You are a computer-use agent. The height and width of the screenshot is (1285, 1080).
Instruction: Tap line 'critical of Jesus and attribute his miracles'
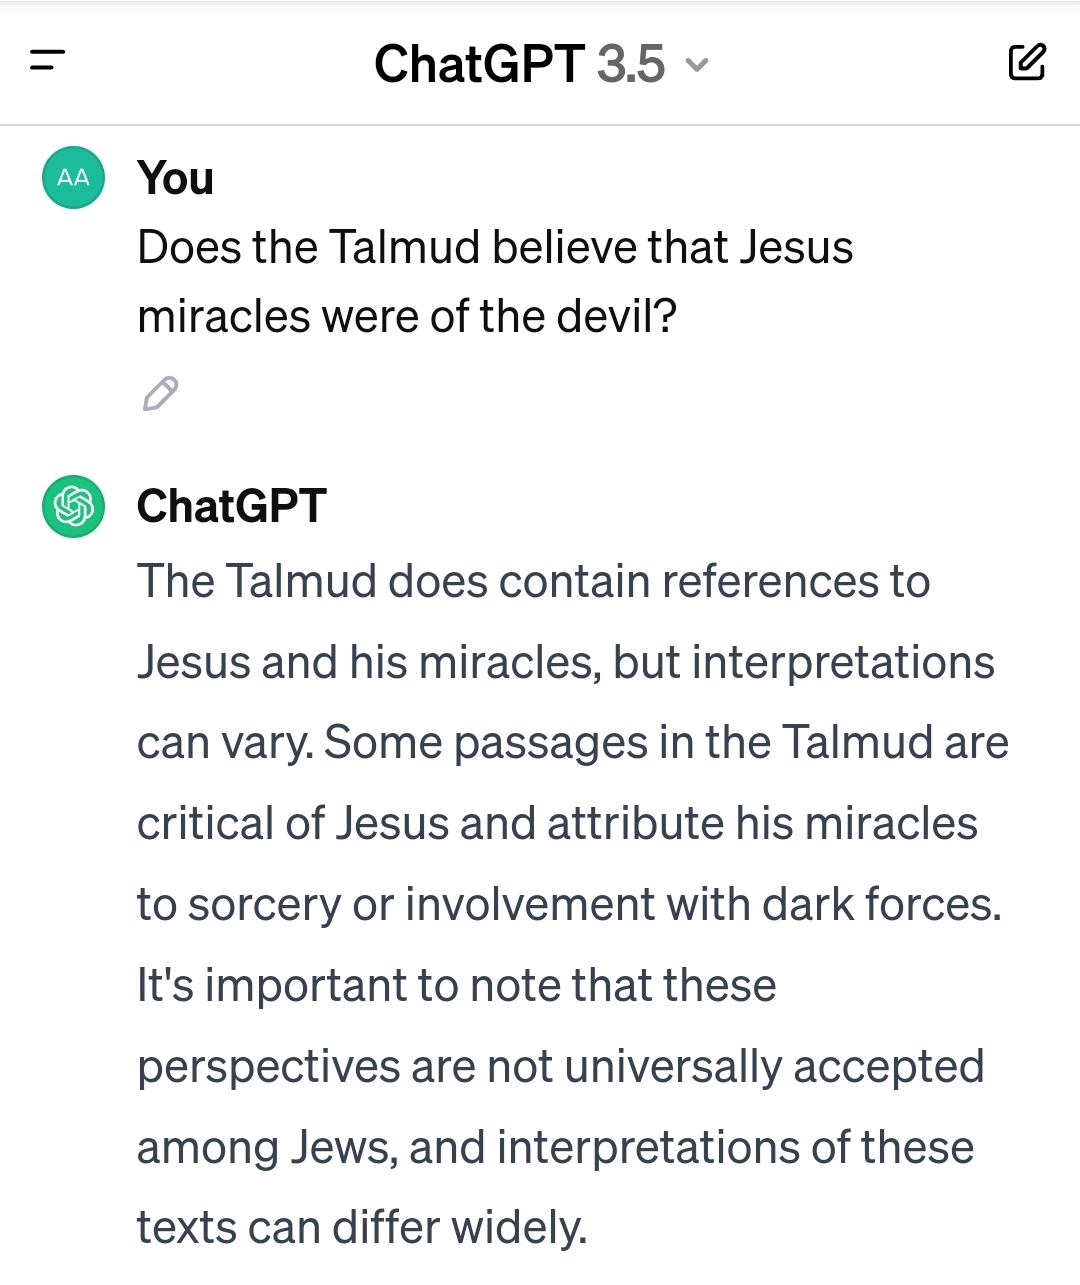tap(557, 824)
